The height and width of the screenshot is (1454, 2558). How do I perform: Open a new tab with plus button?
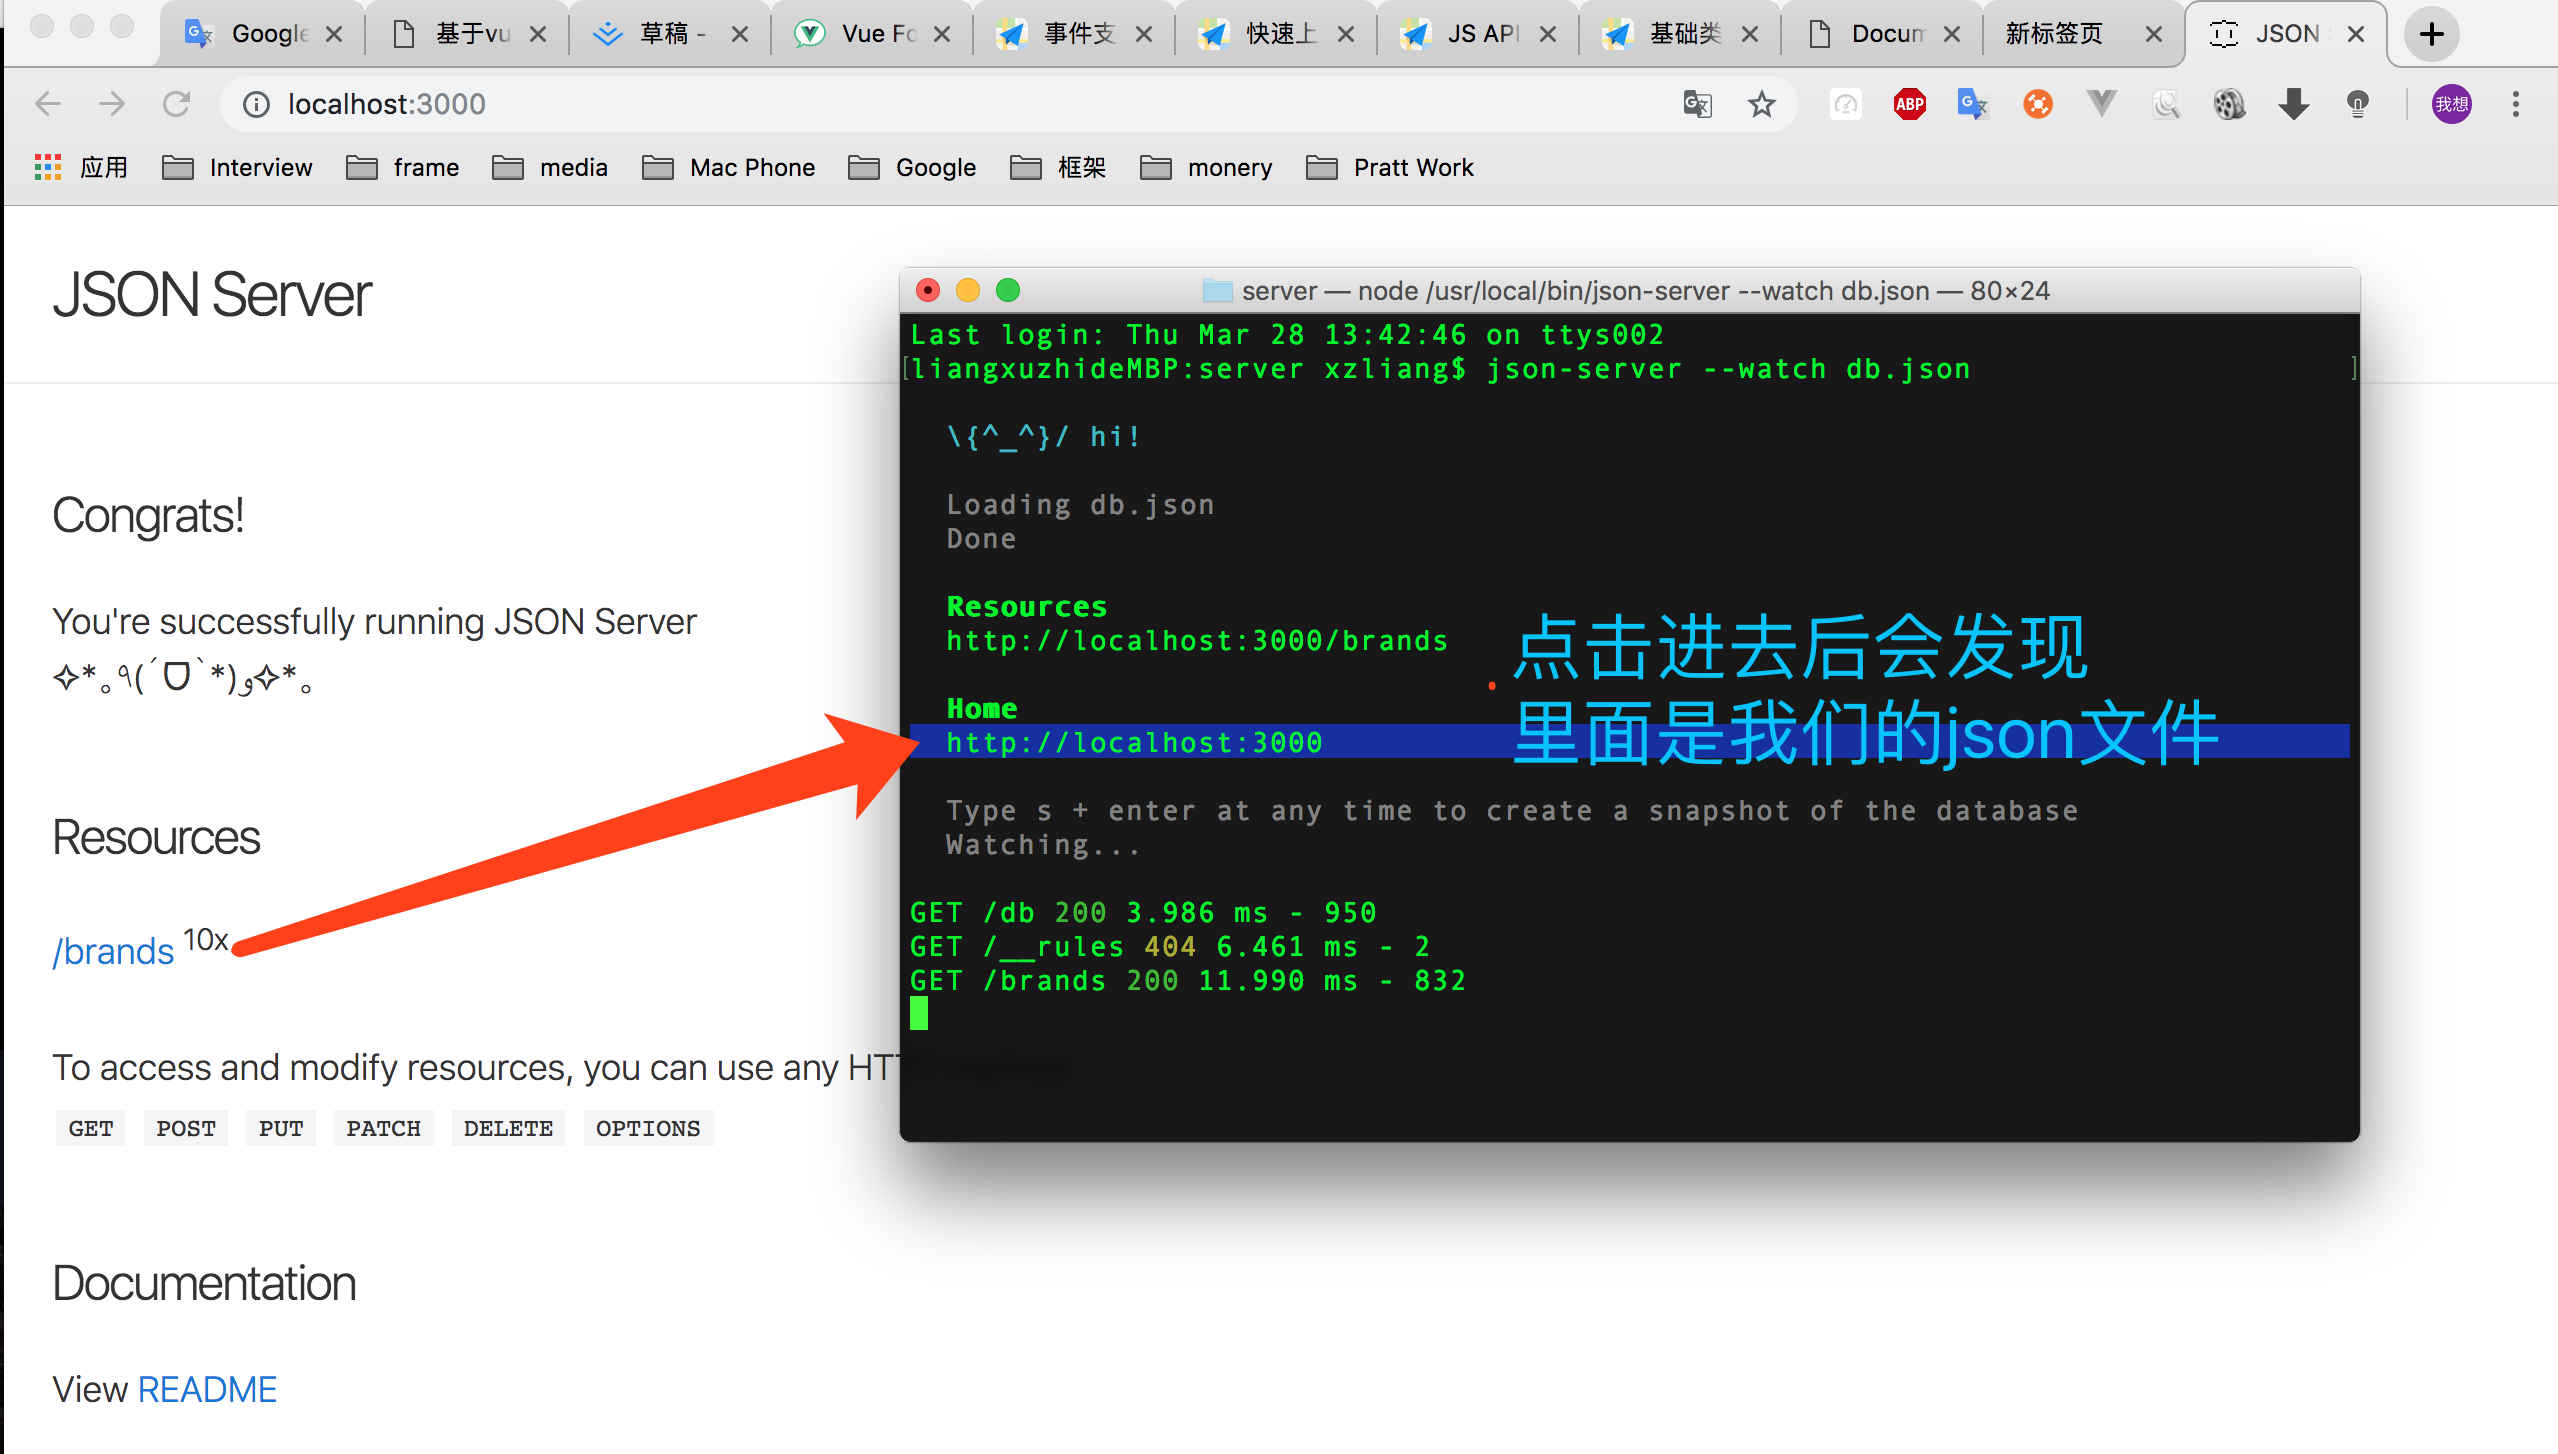(x=2431, y=34)
